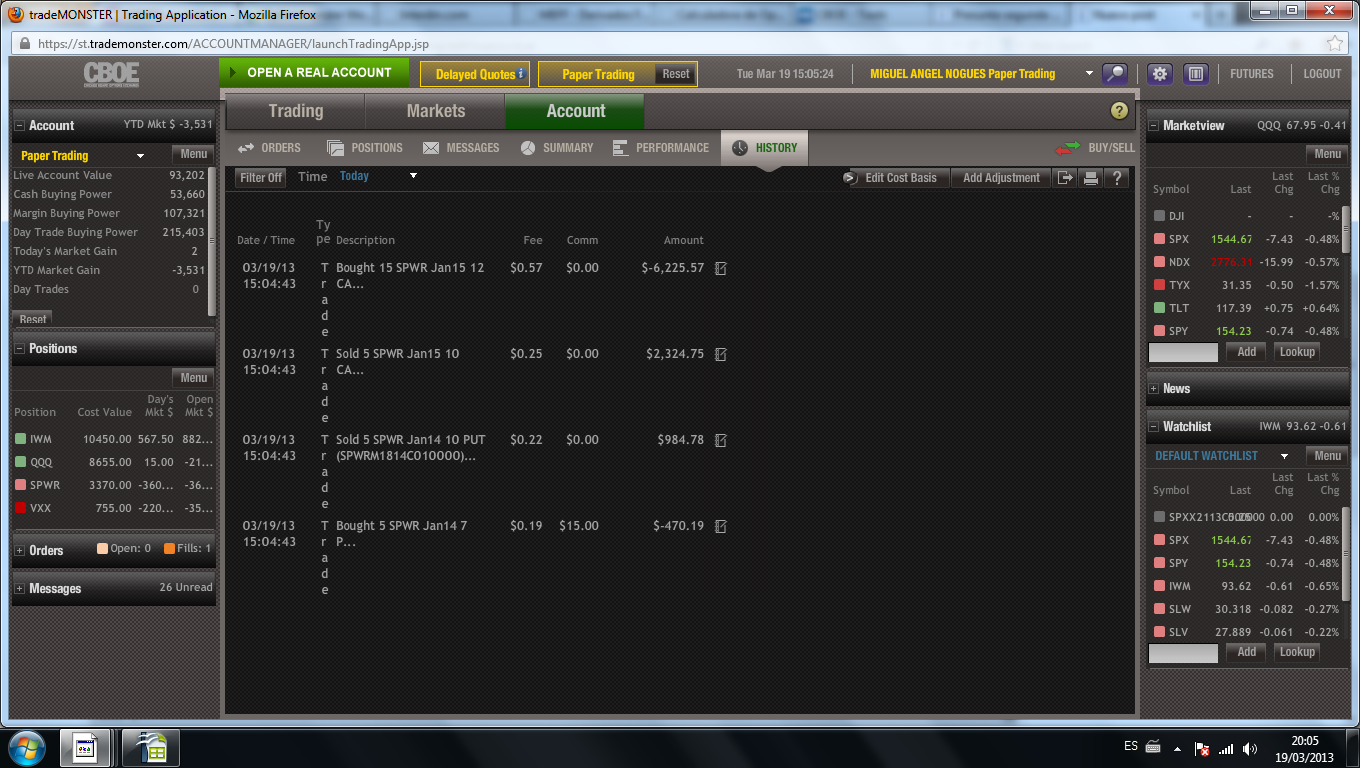Click the LOGOUT link

1322,74
